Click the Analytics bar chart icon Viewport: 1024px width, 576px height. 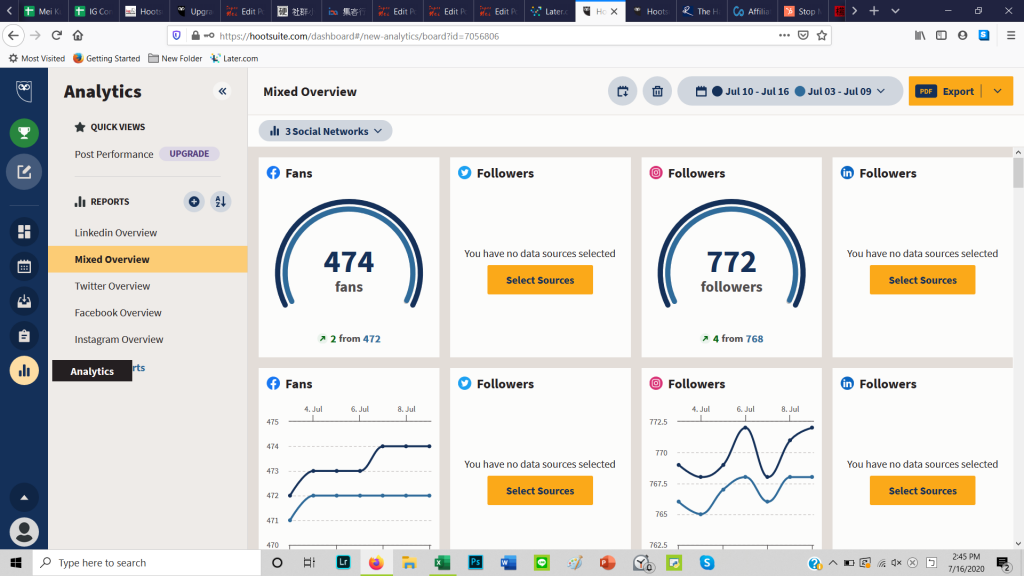[x=24, y=371]
